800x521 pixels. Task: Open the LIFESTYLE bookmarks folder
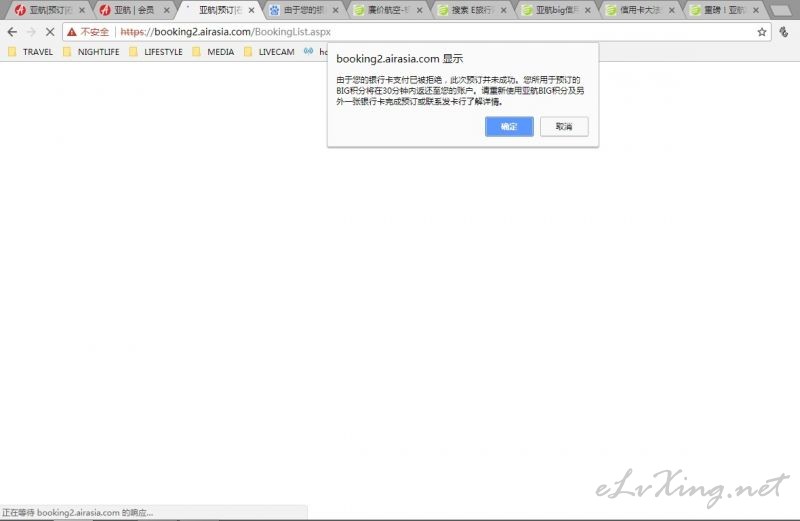point(156,52)
